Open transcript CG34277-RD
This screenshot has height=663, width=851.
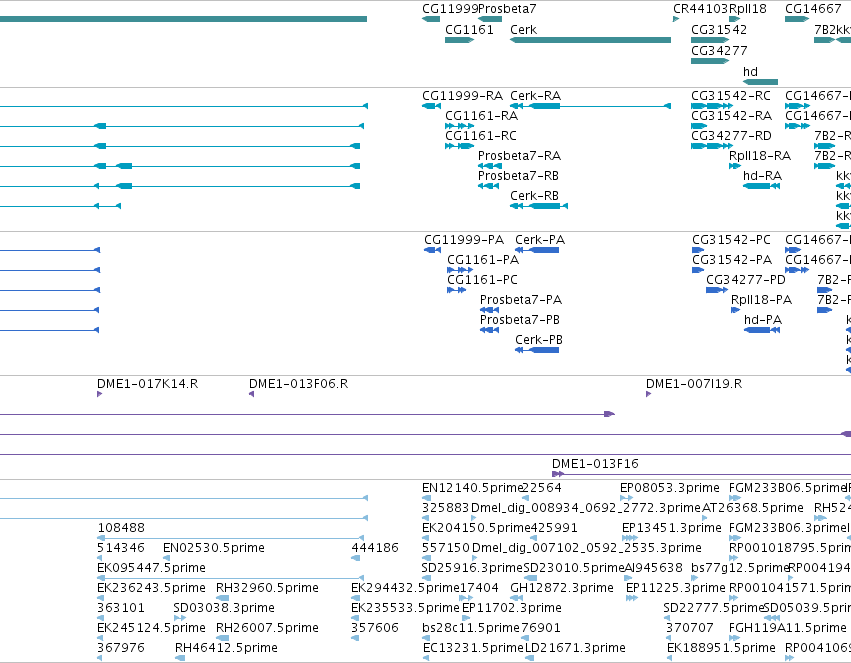[712, 146]
